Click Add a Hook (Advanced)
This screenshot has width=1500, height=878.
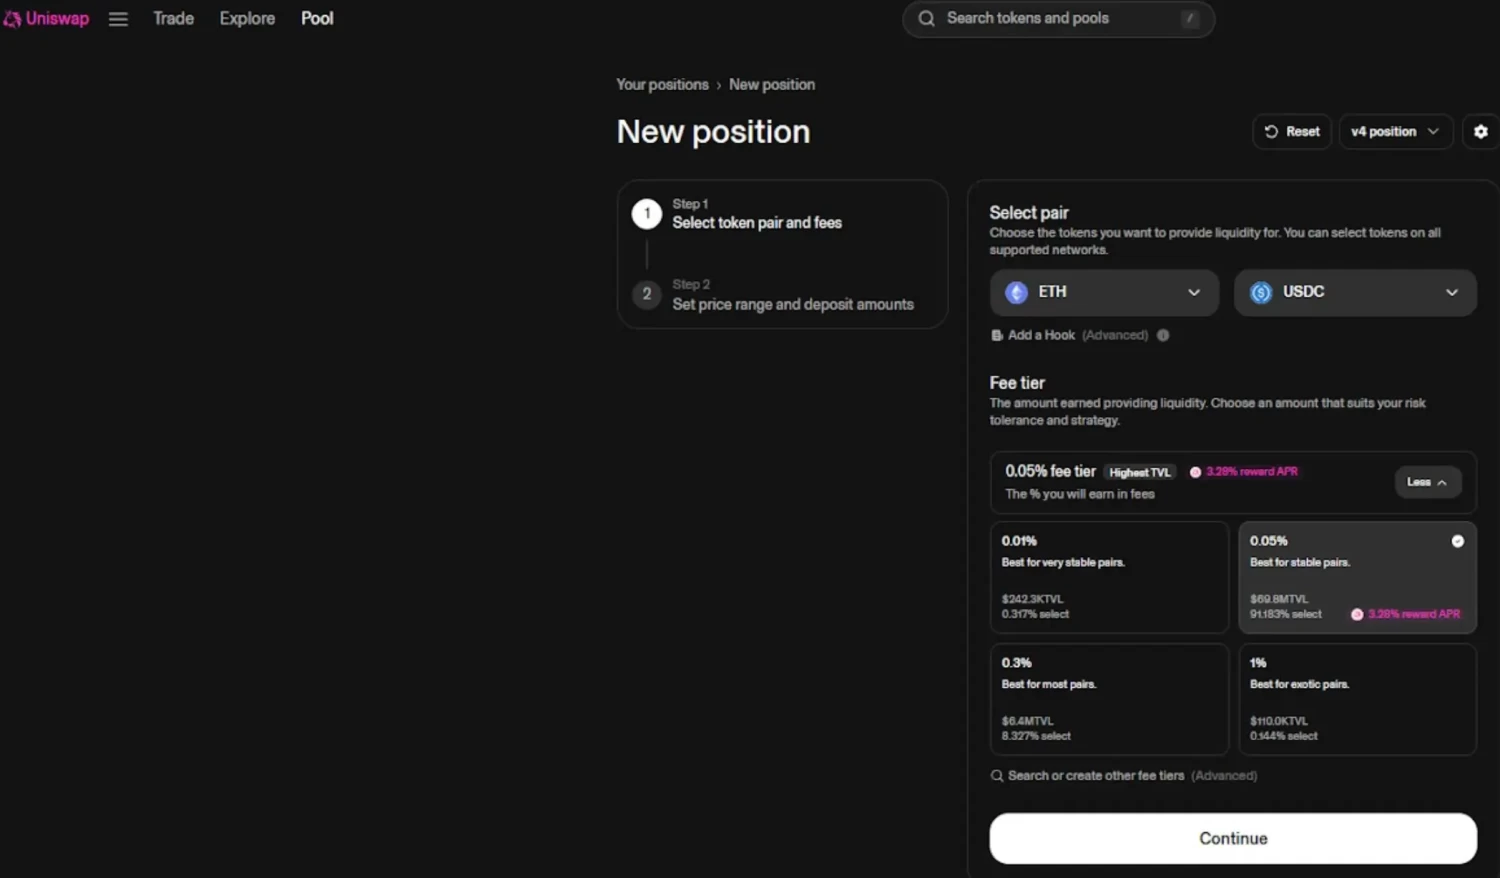pyautogui.click(x=1078, y=335)
